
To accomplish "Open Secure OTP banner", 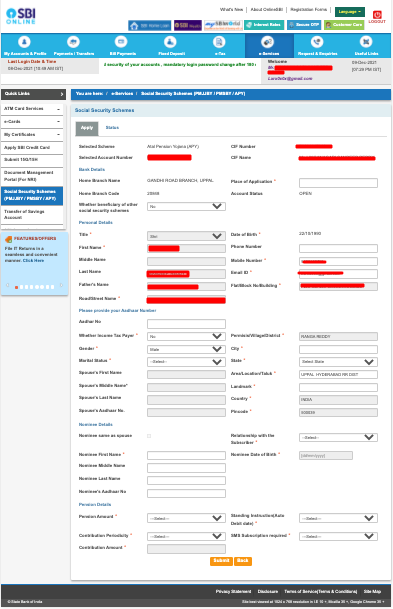I will coord(304,25).
